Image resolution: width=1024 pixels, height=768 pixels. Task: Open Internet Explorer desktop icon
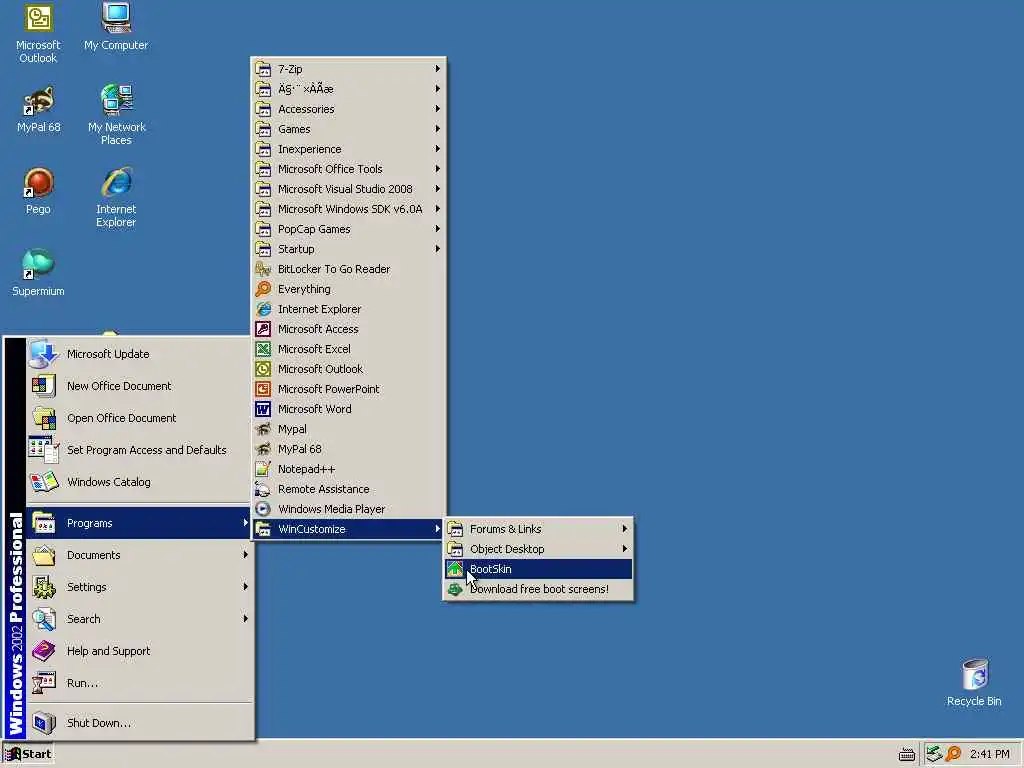(116, 183)
